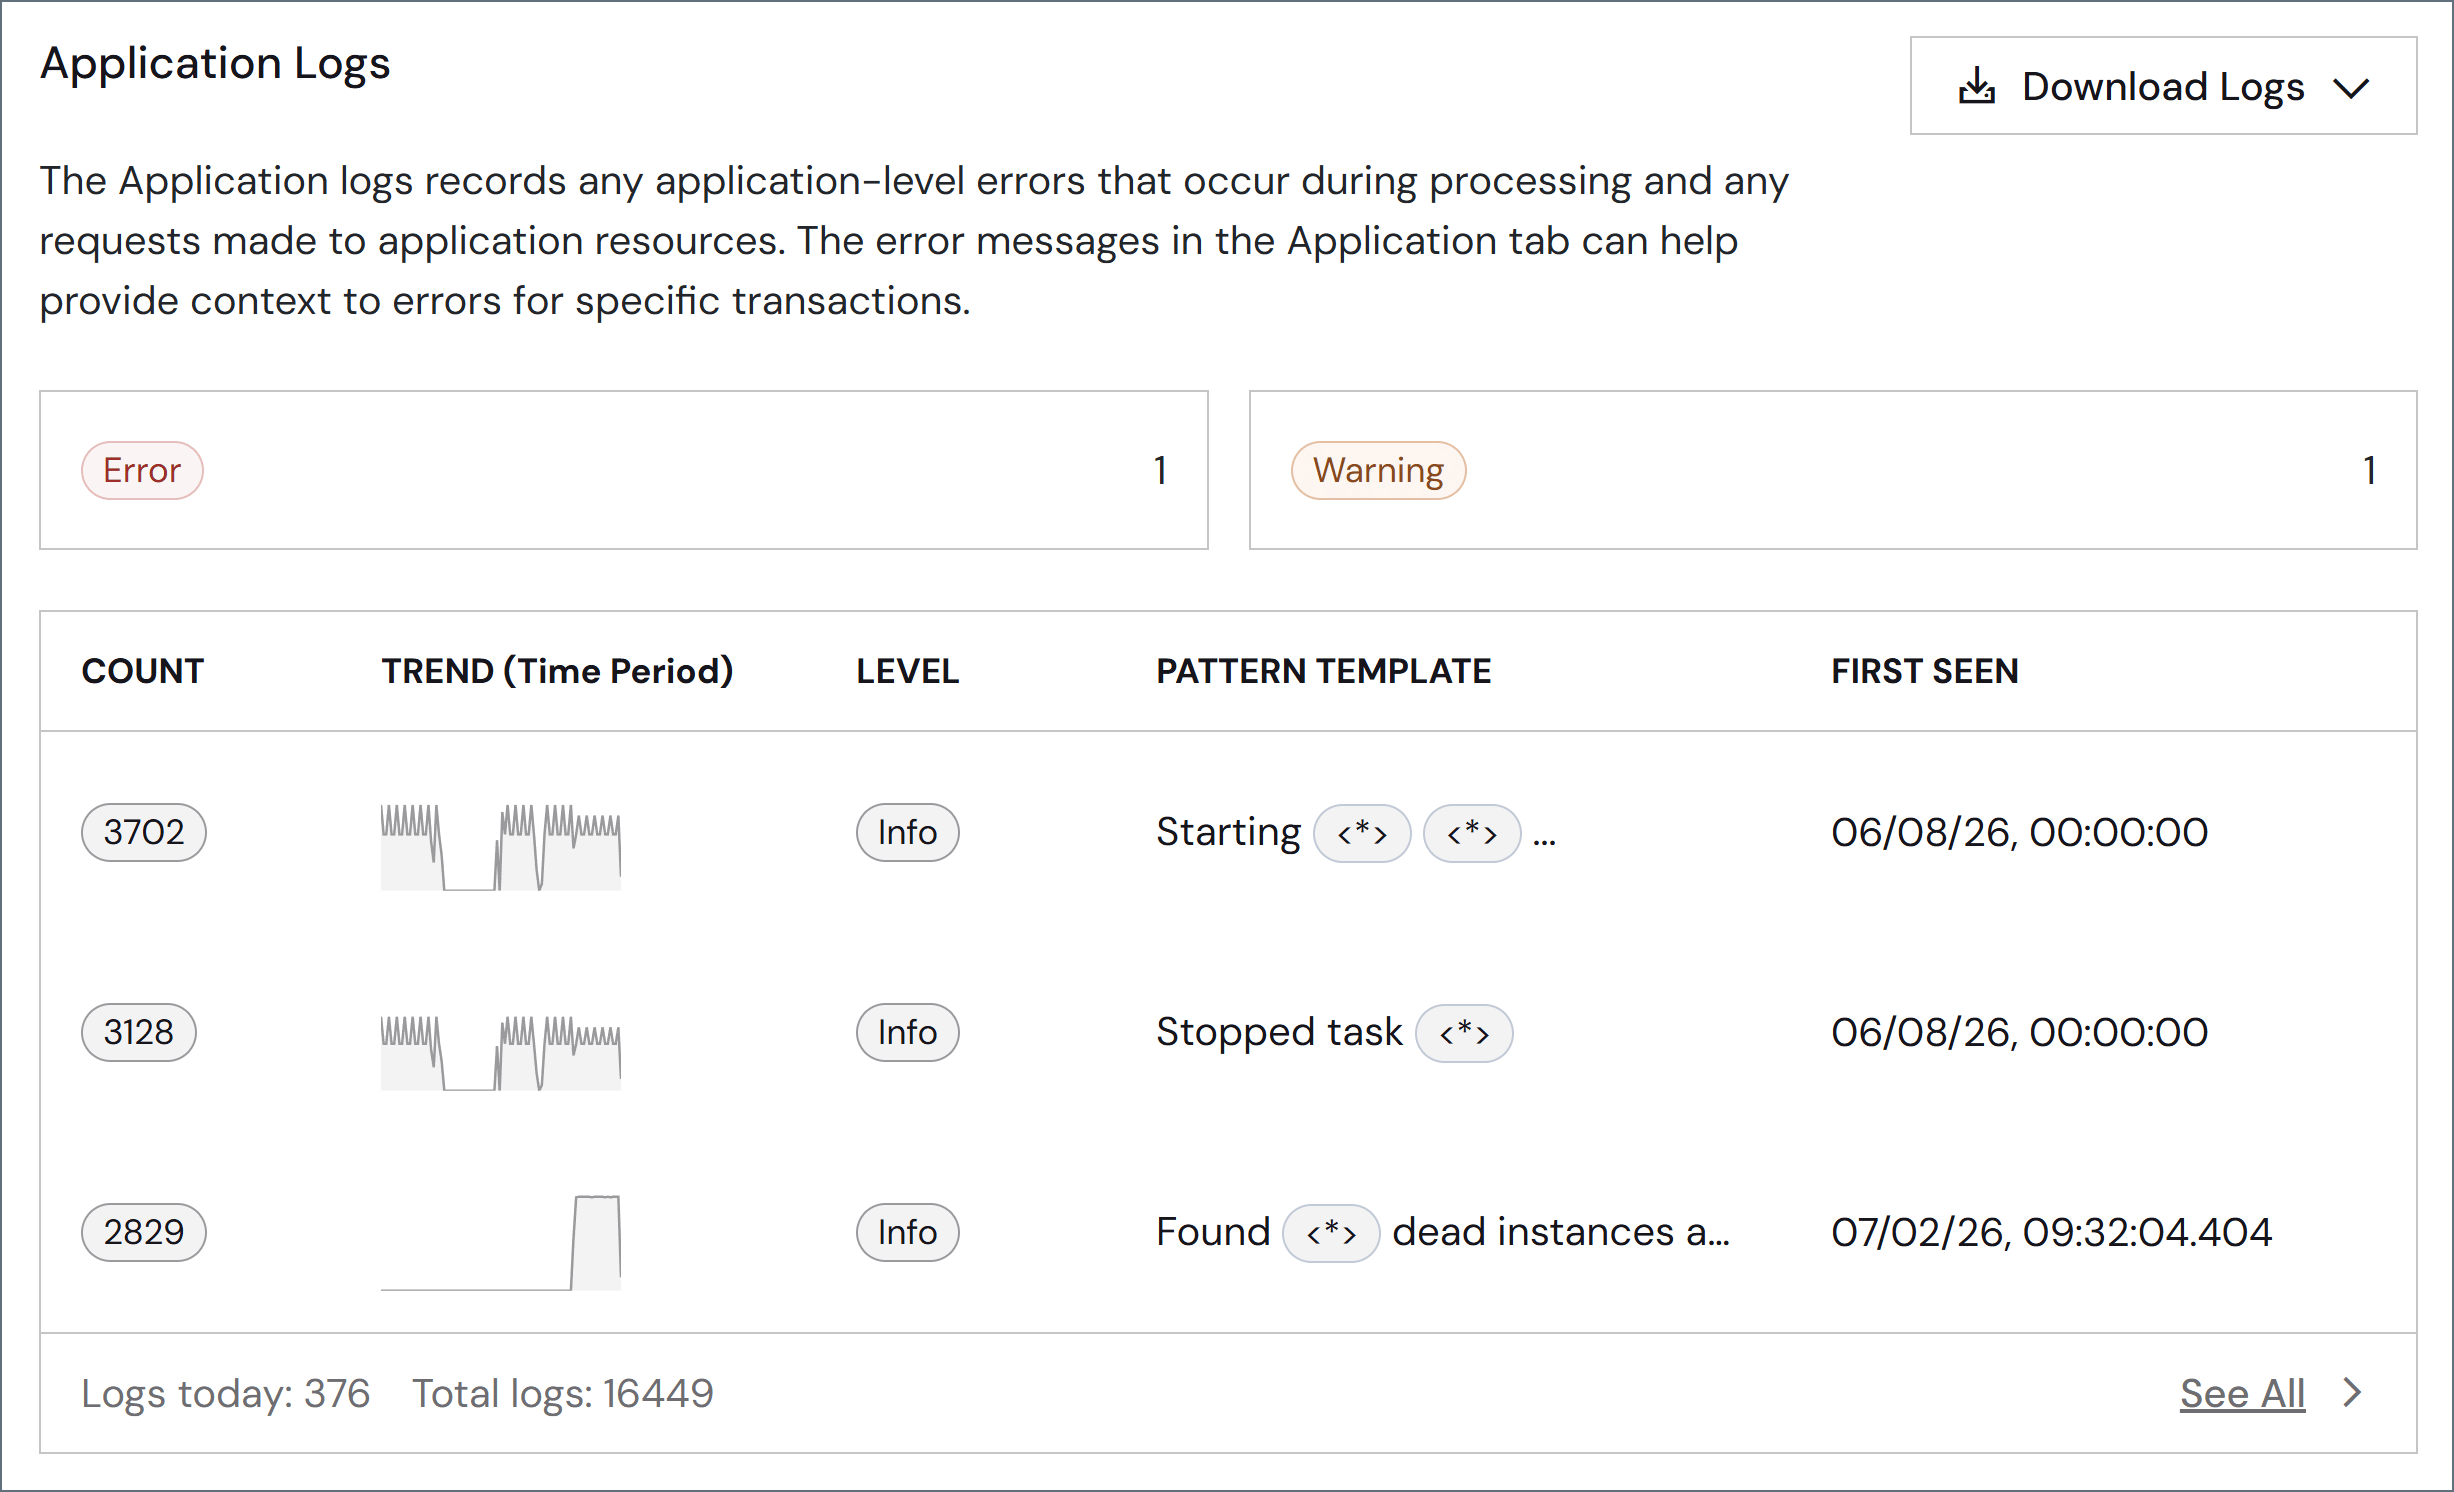Image resolution: width=2454 pixels, height=1492 pixels.
Task: Click the FIRST SEEN column header
Action: coord(1924,671)
